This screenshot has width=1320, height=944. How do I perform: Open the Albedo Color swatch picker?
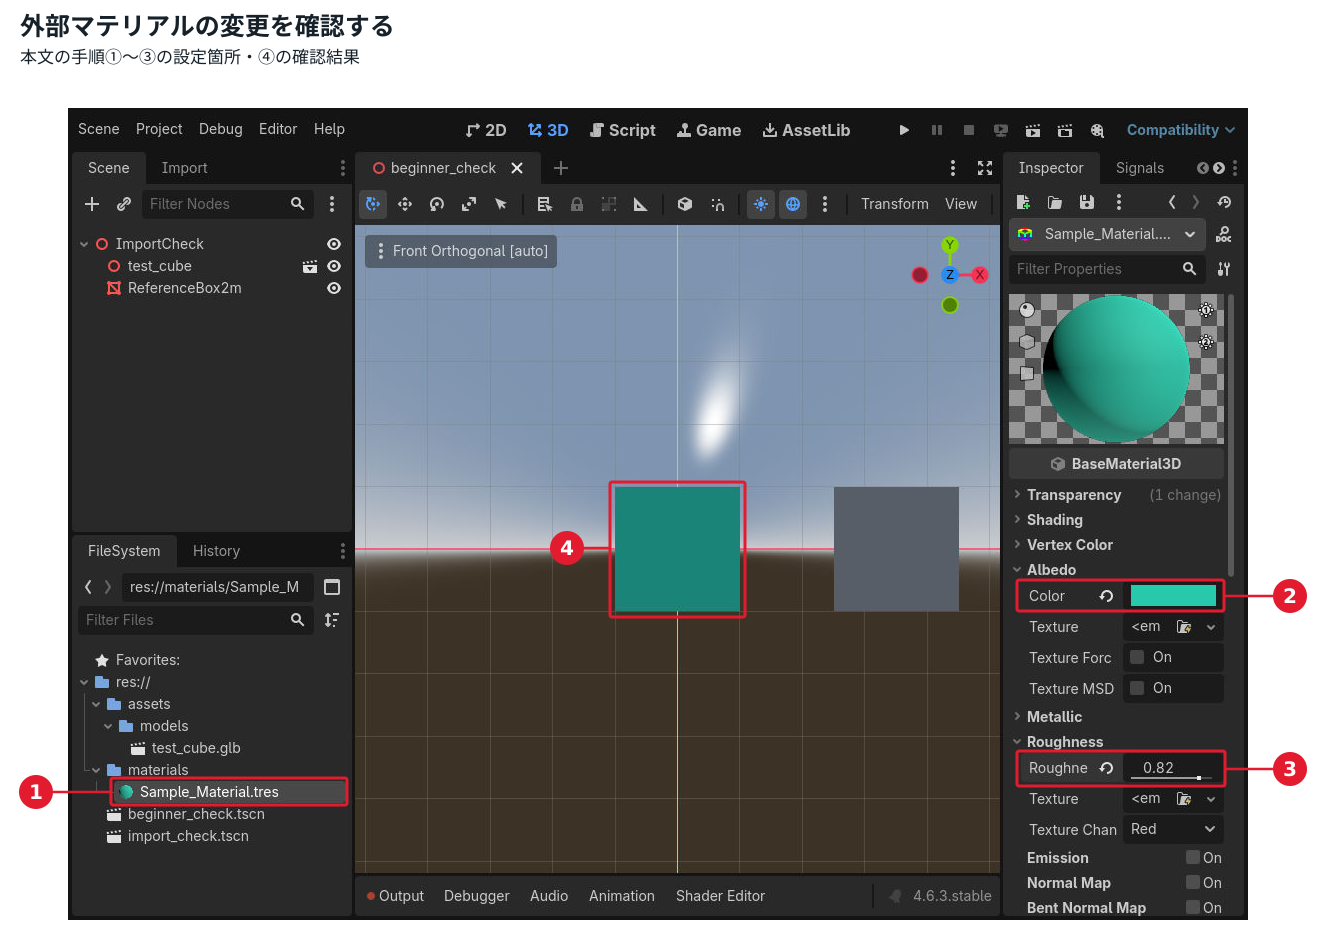[1173, 596]
